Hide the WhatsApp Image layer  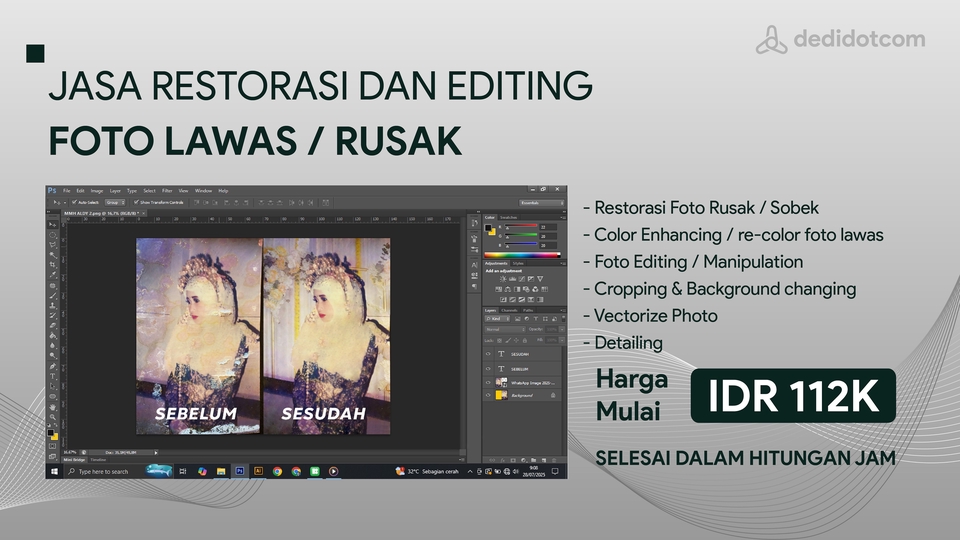point(488,383)
